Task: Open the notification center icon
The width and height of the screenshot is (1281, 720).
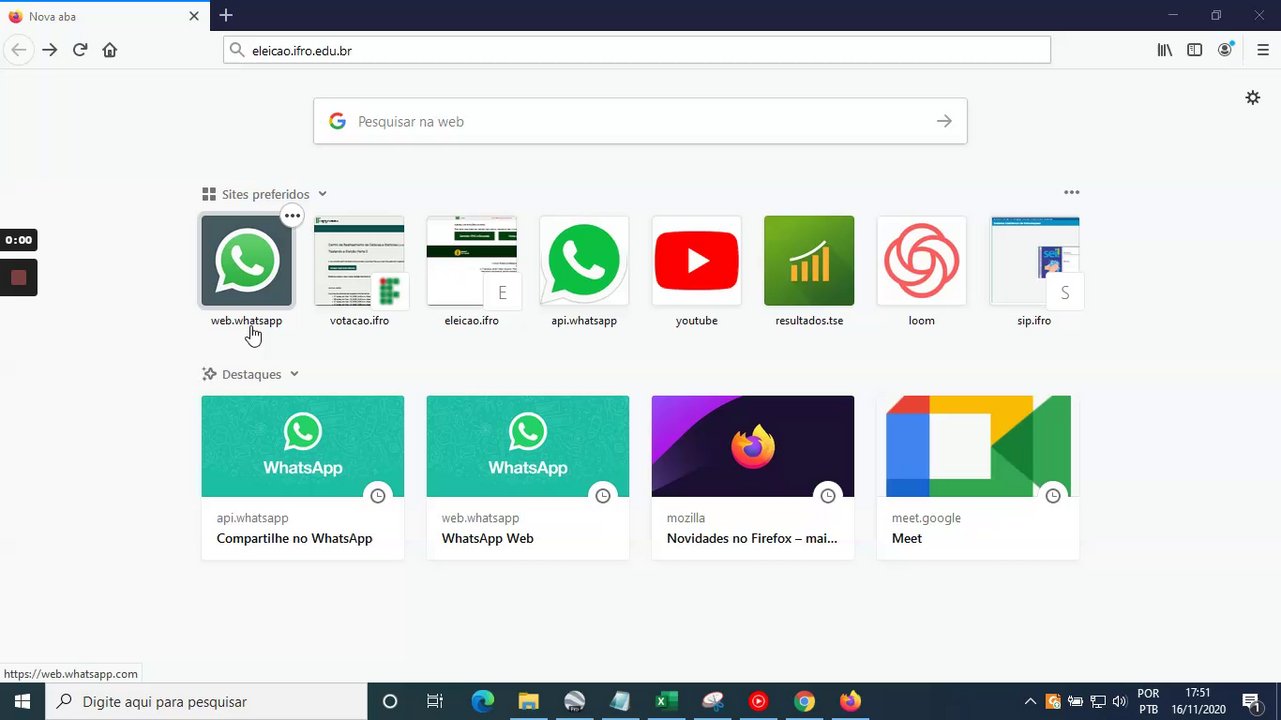Action: (1251, 701)
